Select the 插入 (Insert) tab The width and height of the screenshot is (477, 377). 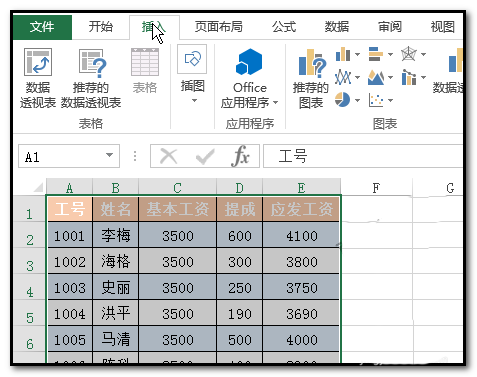coord(154,27)
